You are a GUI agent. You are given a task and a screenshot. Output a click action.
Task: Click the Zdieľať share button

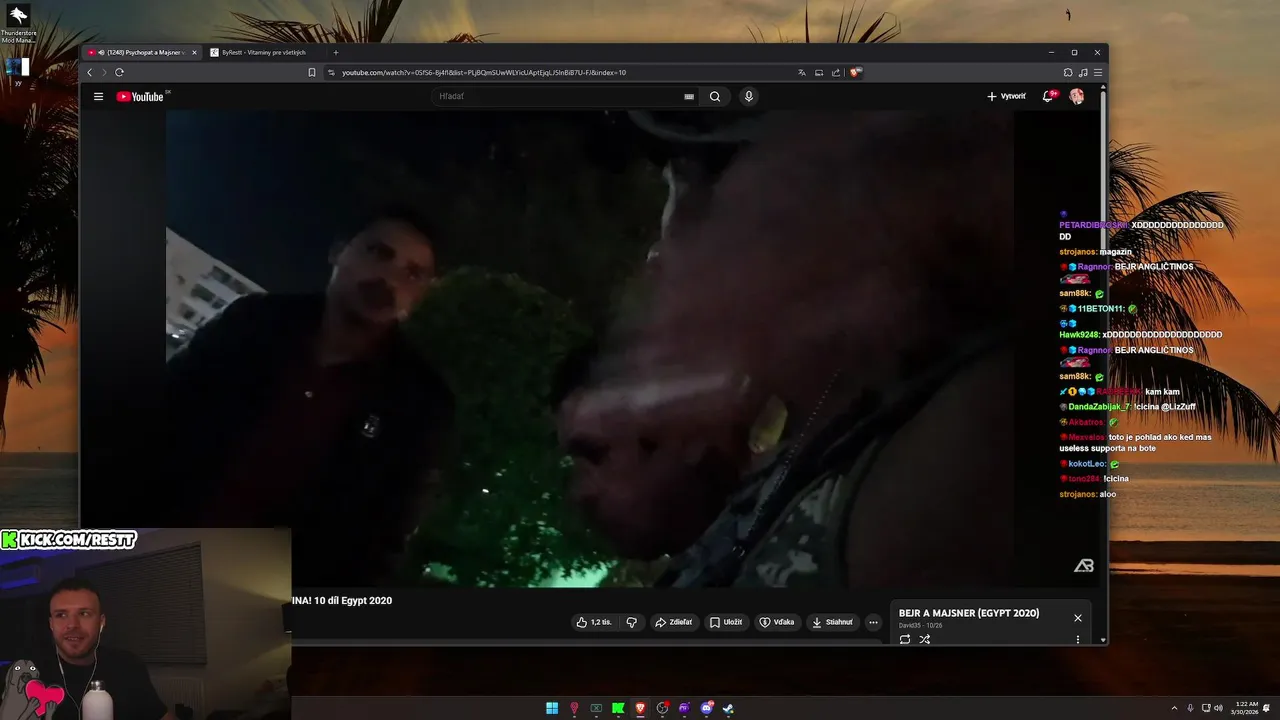674,622
